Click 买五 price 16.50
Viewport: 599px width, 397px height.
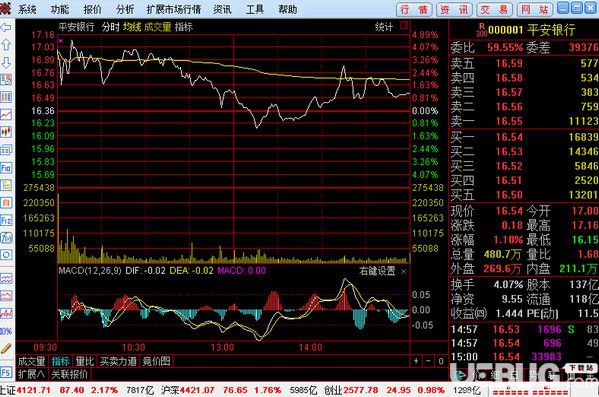pos(509,195)
